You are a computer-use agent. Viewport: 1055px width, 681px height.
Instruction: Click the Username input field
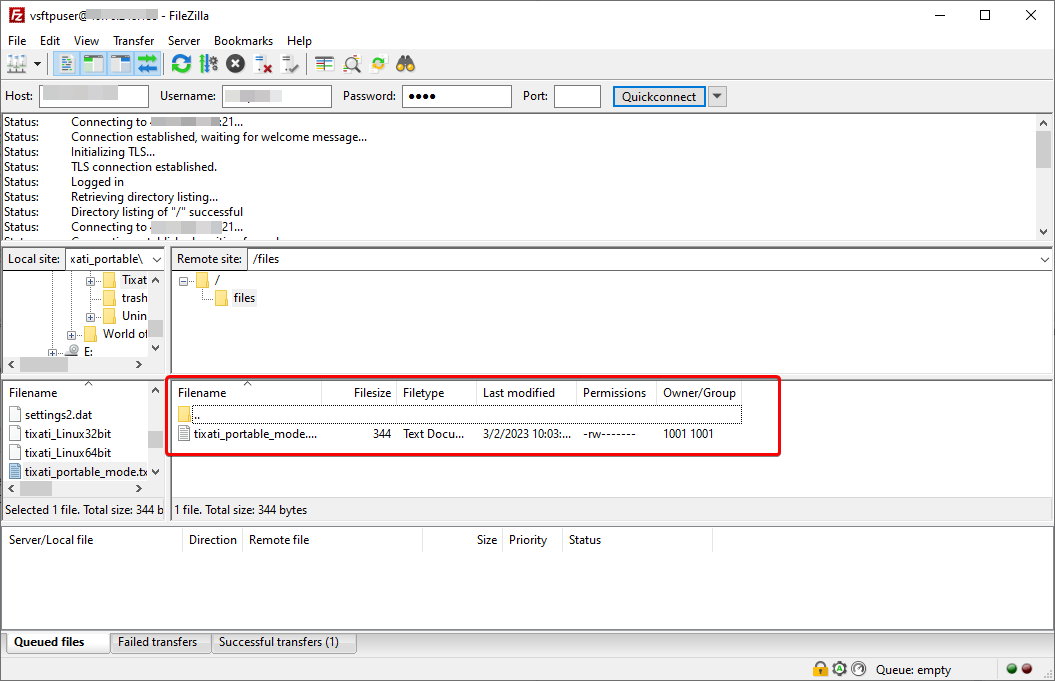click(x=277, y=96)
